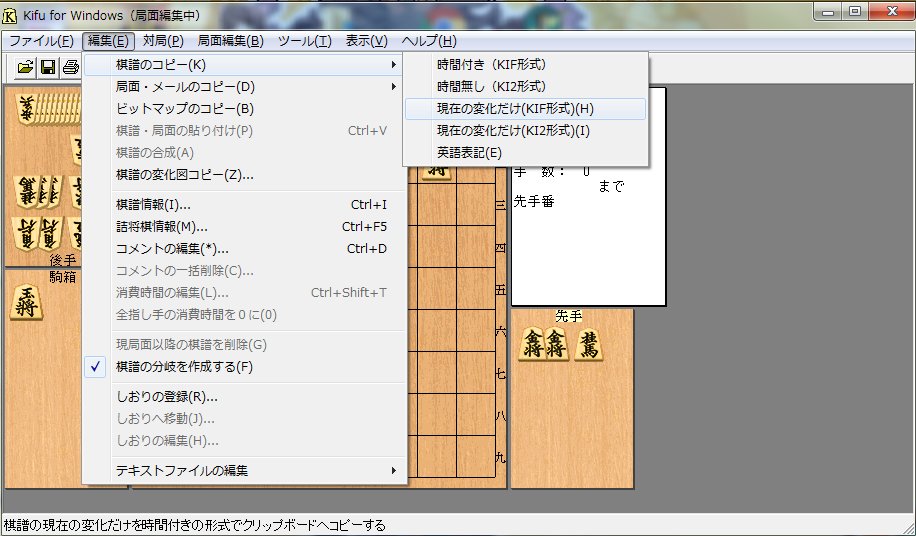Click the Save floppy disk toolbar icon
Image resolution: width=916 pixels, height=536 pixels.
(x=47, y=68)
